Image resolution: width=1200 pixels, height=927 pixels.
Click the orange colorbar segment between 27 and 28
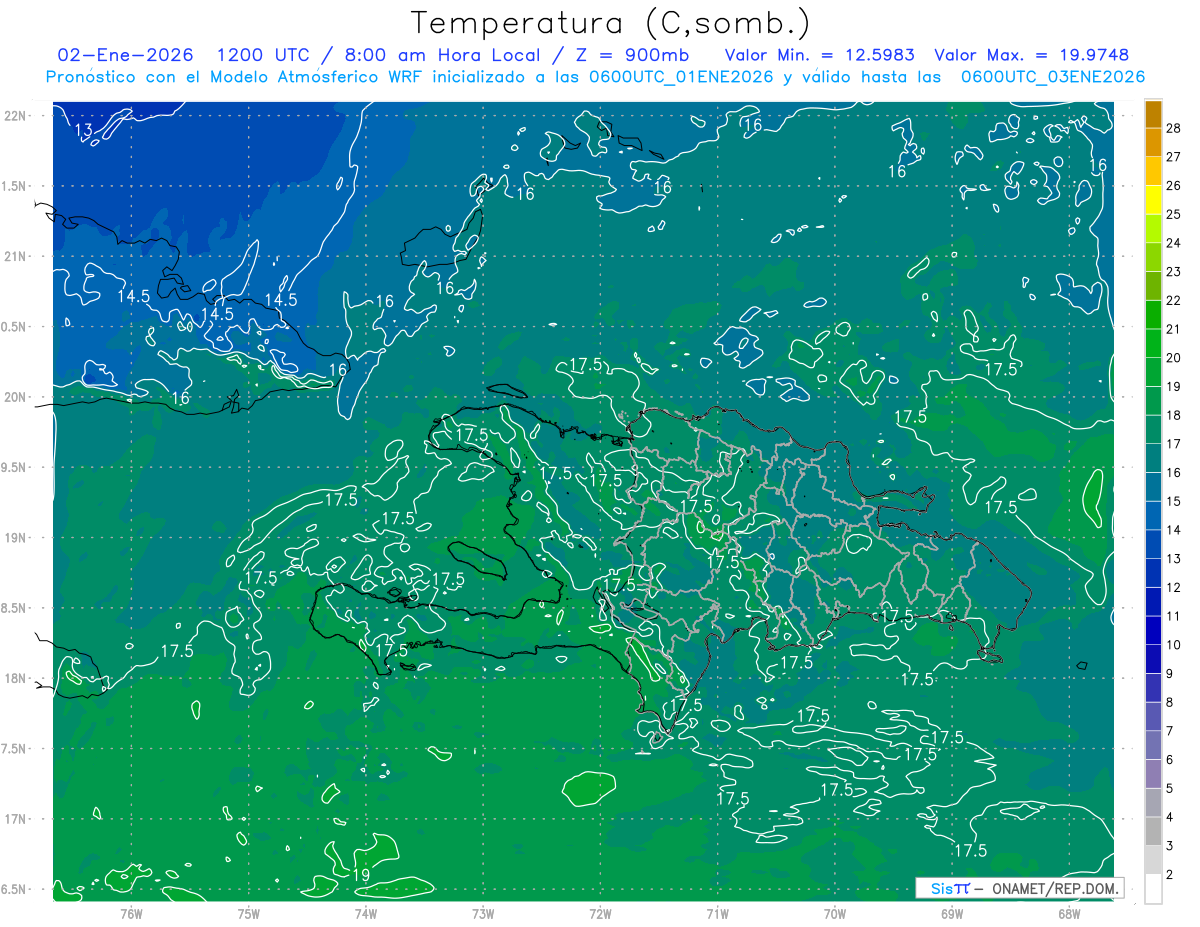(x=1153, y=143)
